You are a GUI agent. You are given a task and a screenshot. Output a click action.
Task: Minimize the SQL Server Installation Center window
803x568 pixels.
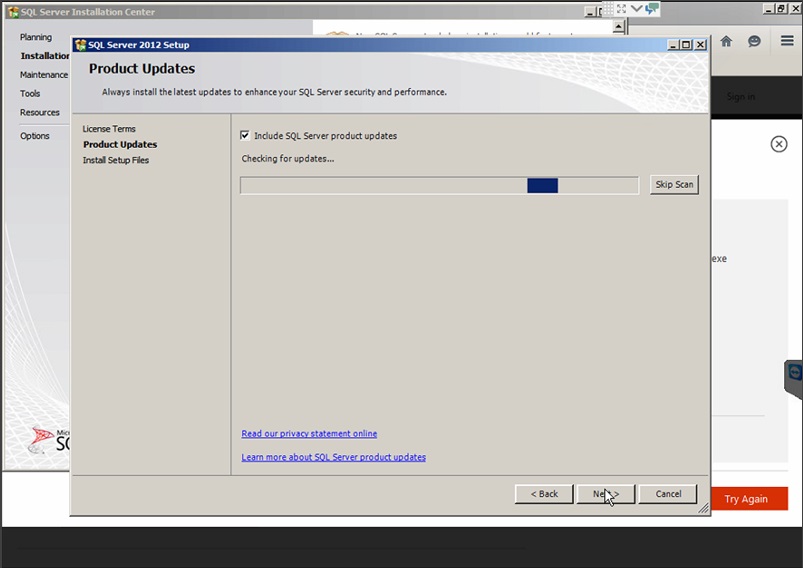point(590,11)
